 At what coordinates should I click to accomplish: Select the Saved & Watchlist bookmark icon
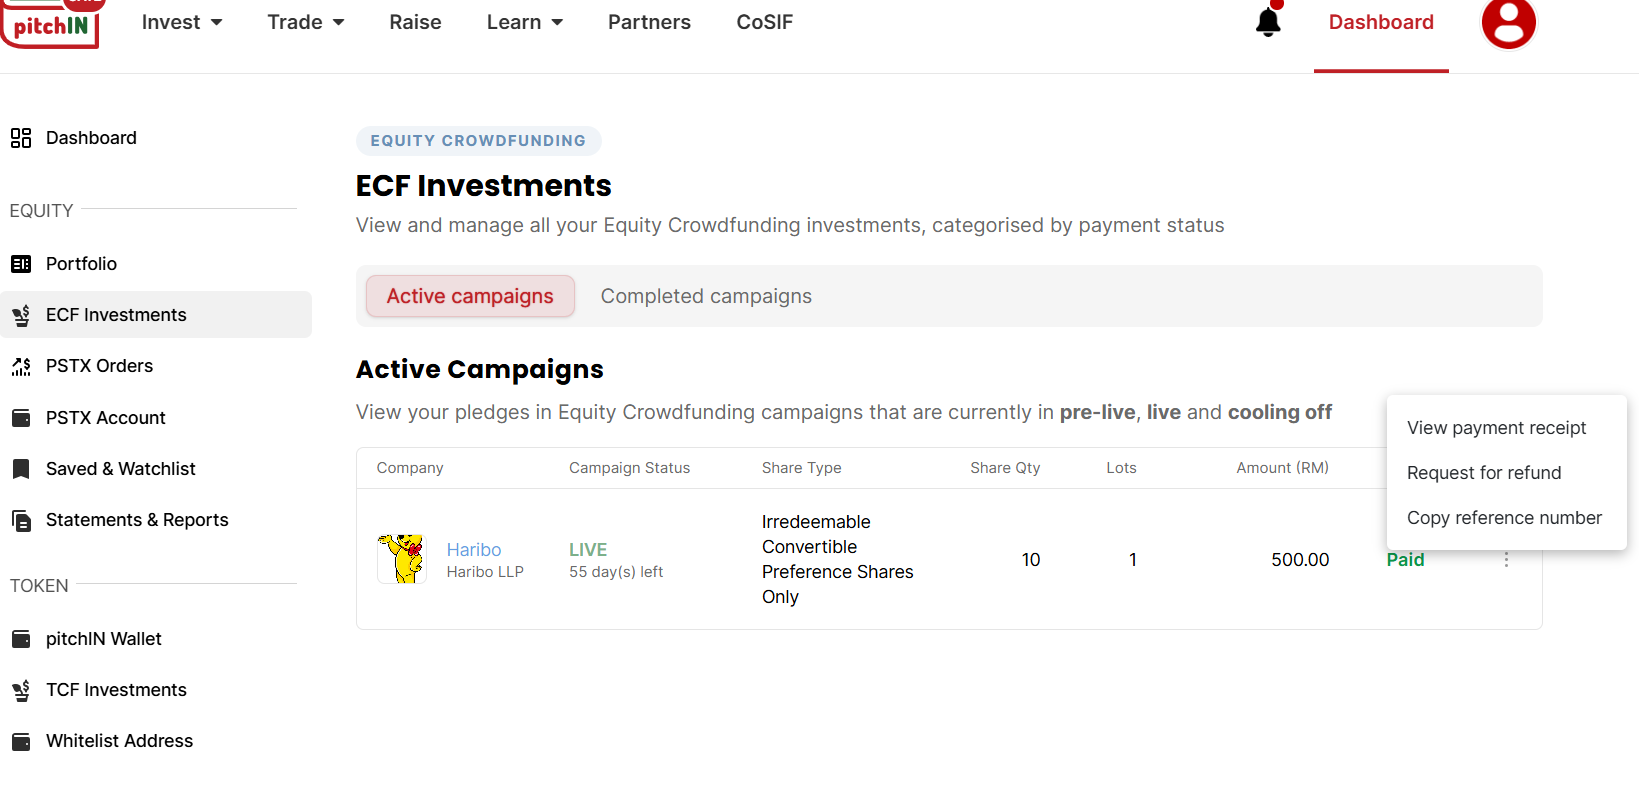point(21,469)
